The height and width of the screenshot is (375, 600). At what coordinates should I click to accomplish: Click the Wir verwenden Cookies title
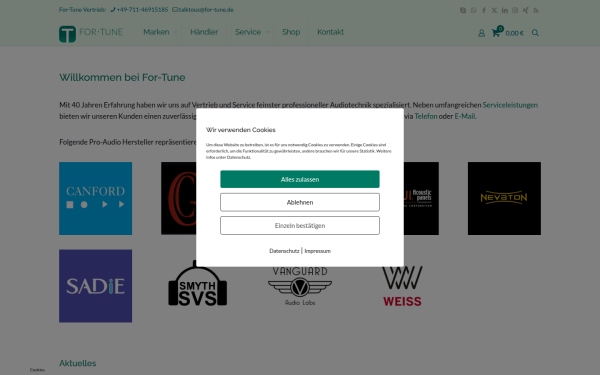pos(241,130)
